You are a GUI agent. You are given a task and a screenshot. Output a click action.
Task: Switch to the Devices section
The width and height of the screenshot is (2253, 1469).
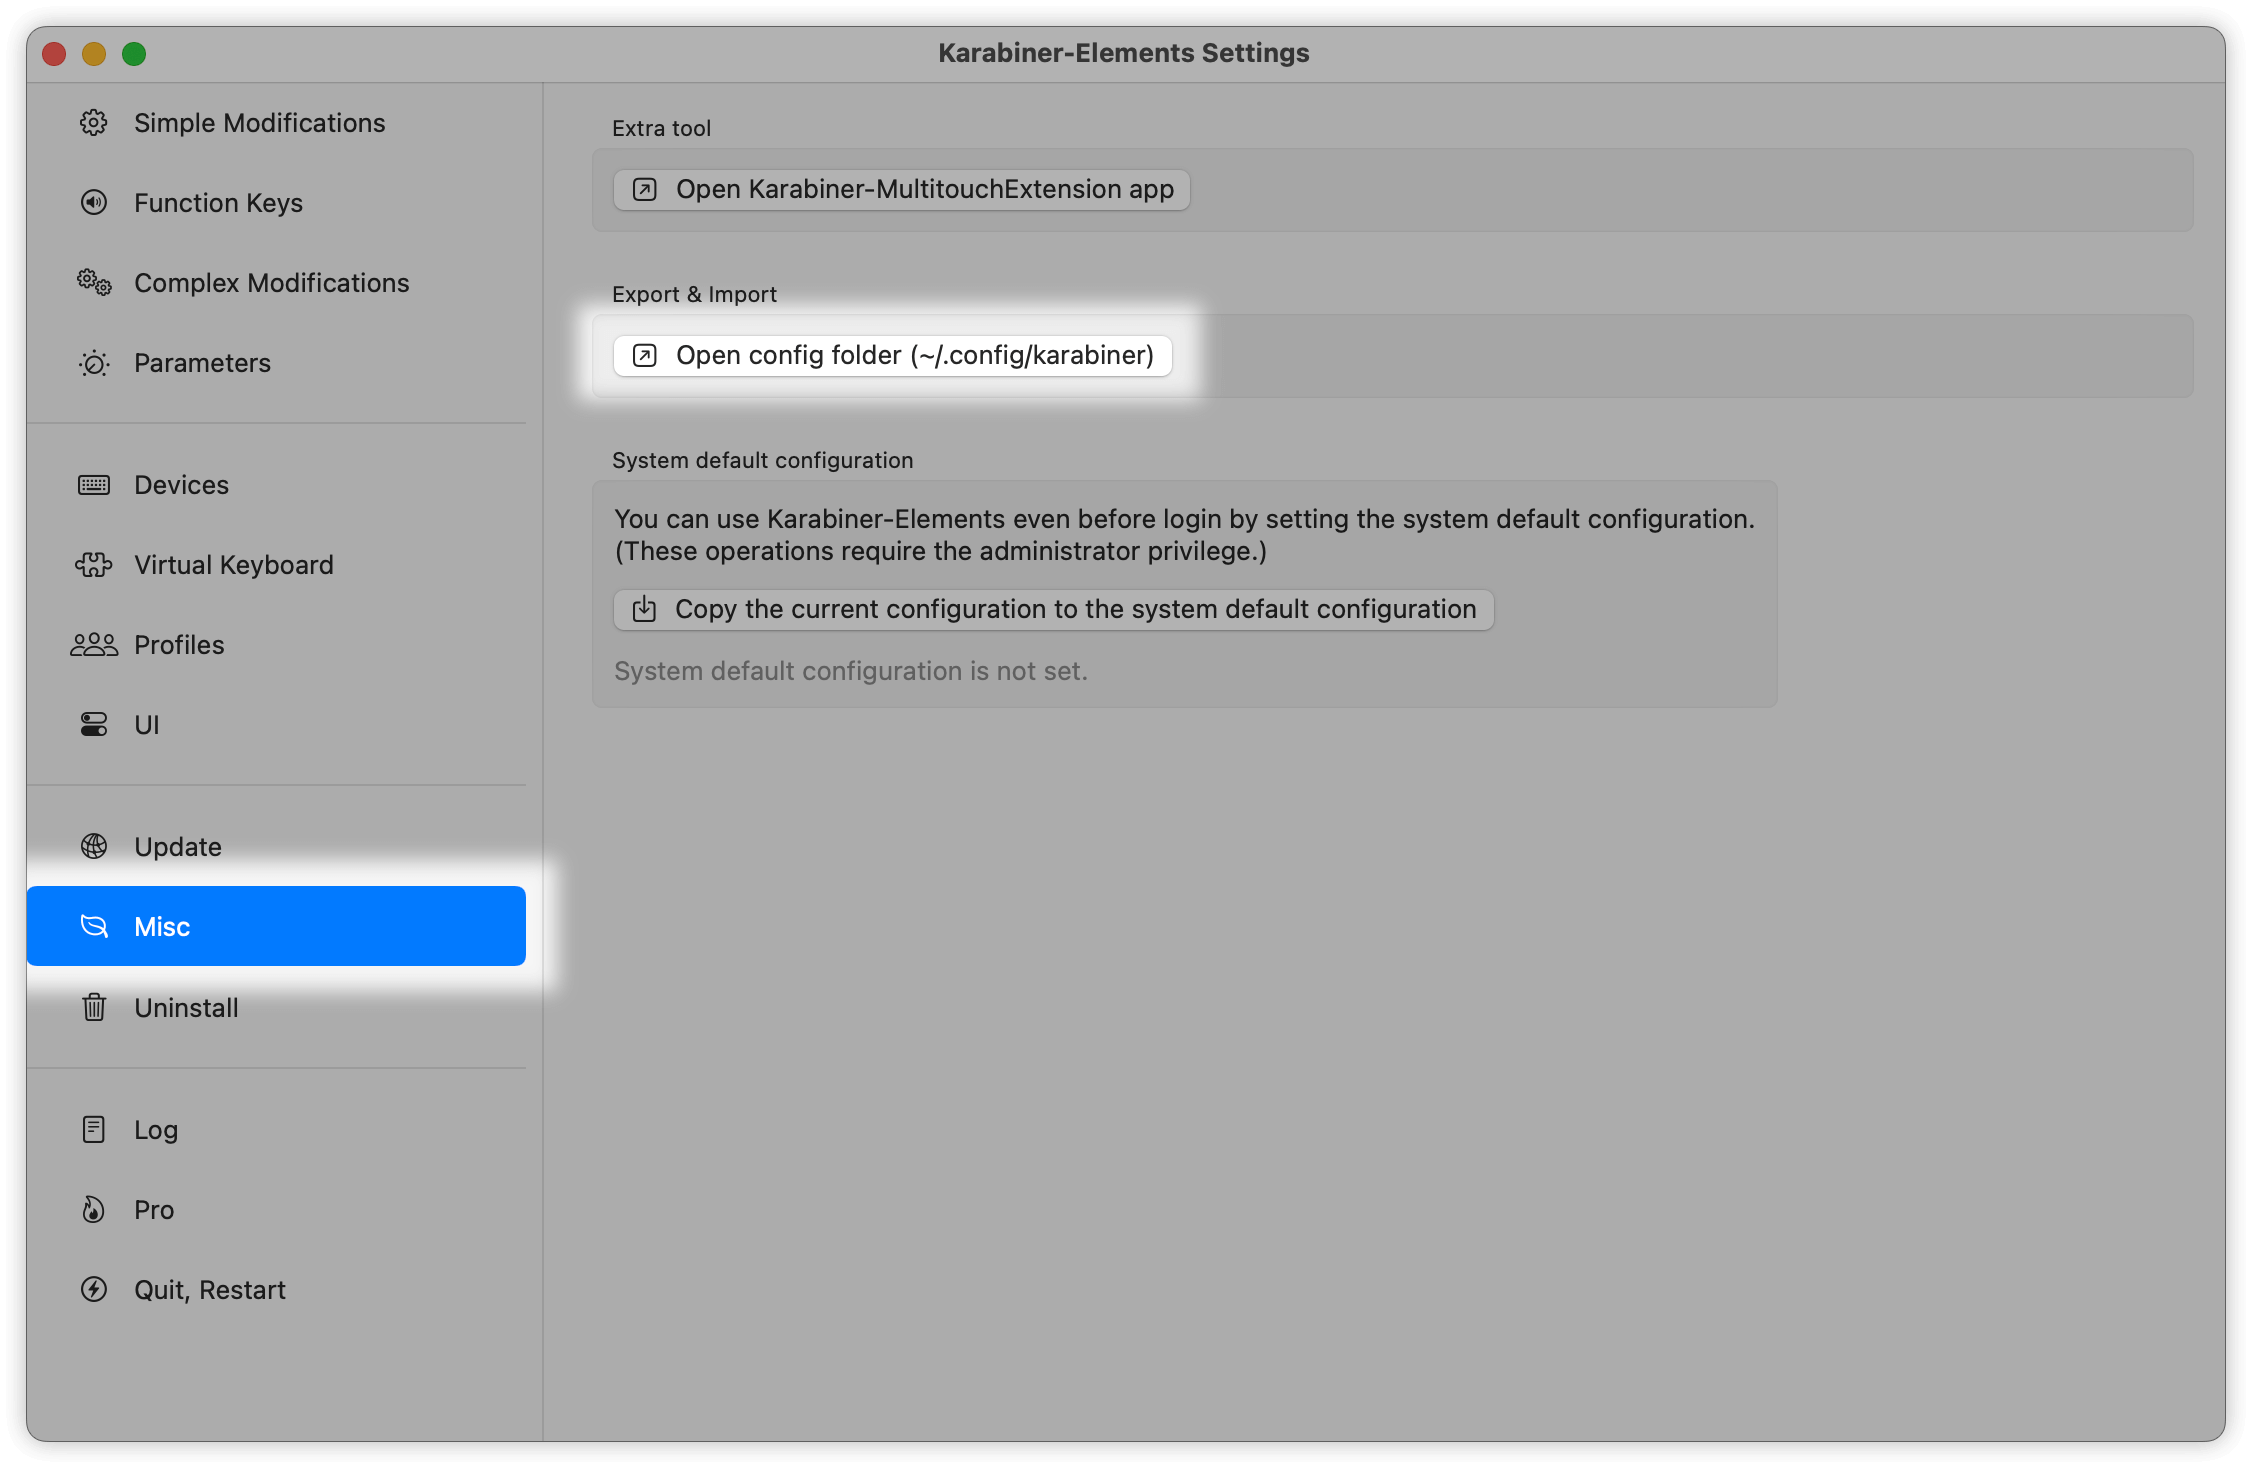point(277,485)
